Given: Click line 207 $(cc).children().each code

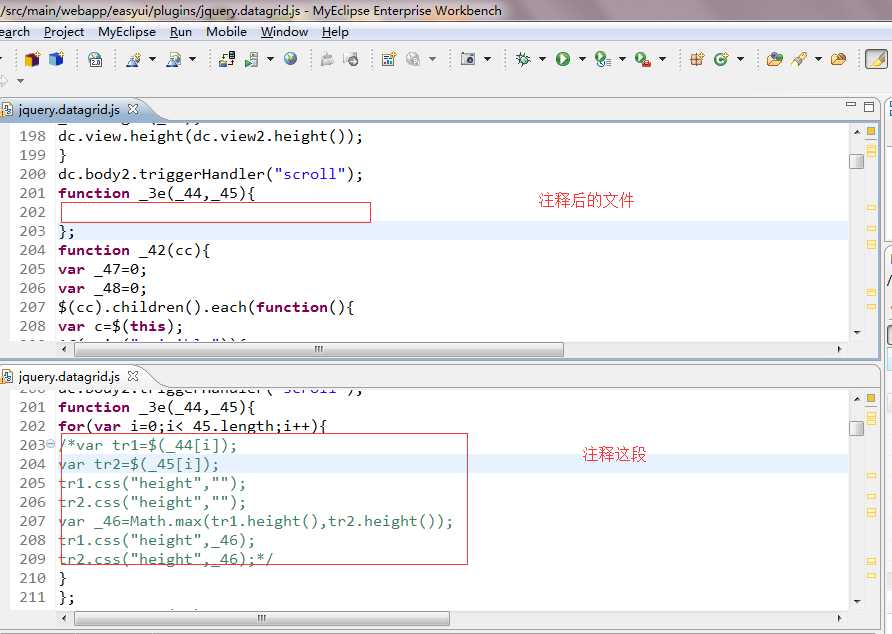Looking at the screenshot, I should [x=206, y=307].
